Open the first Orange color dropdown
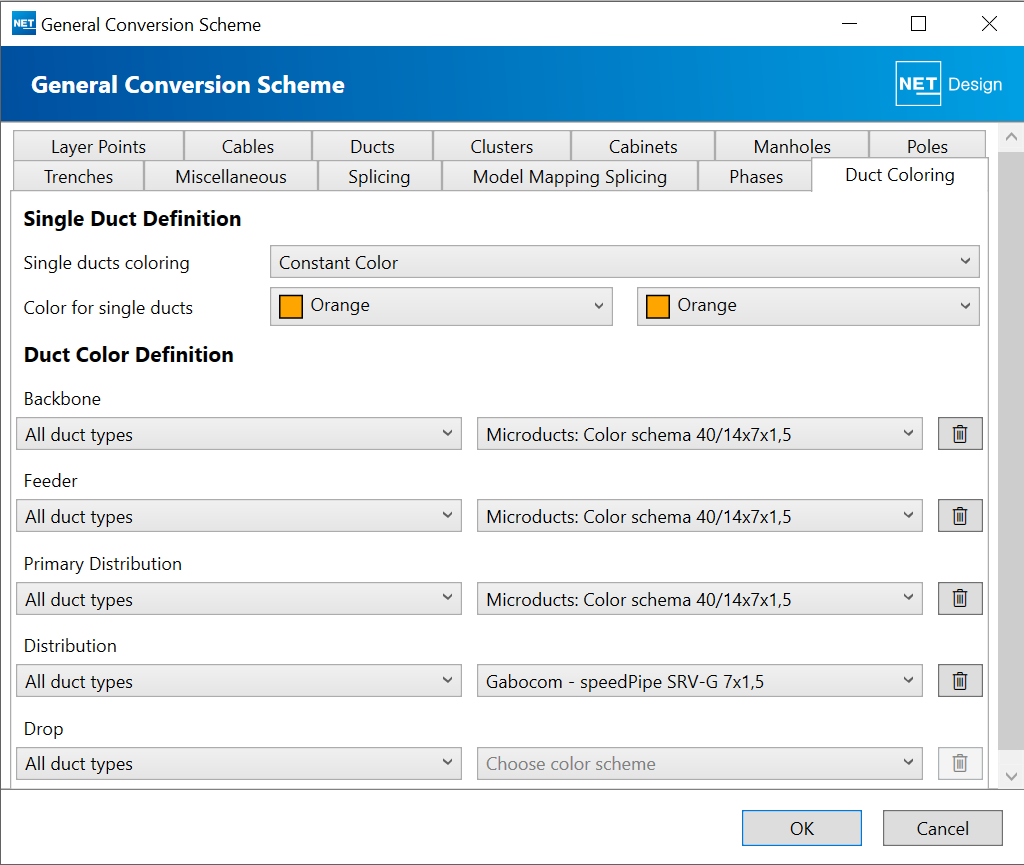Screen dimensions: 1024x865 pos(441,306)
